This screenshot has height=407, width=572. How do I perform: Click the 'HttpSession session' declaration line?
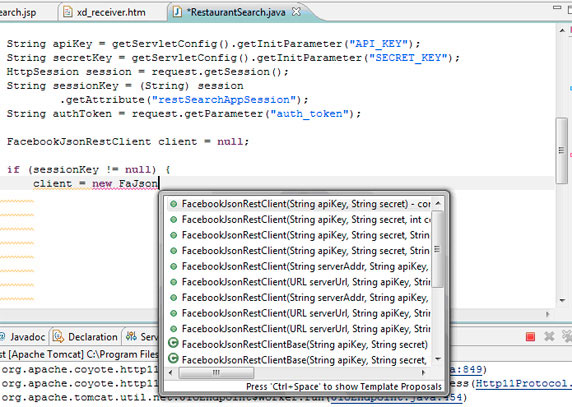point(147,72)
